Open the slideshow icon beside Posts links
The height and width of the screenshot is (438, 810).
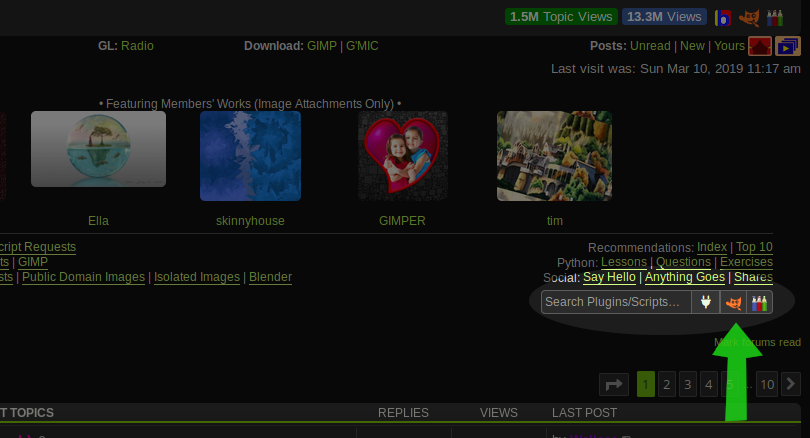pyautogui.click(x=787, y=46)
